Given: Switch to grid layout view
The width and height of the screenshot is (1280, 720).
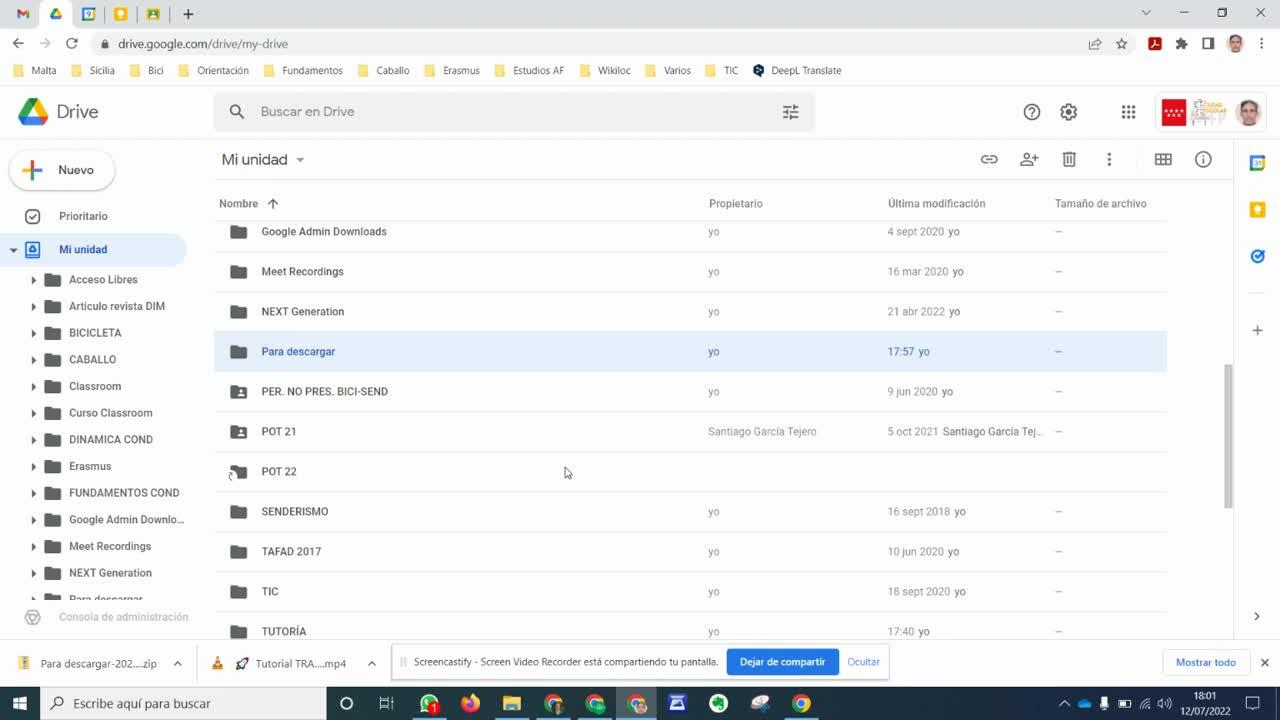Looking at the screenshot, I should pyautogui.click(x=1163, y=159).
